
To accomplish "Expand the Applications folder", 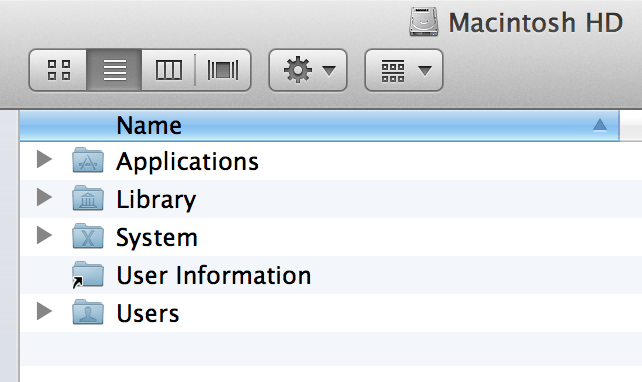I will pyautogui.click(x=44, y=159).
